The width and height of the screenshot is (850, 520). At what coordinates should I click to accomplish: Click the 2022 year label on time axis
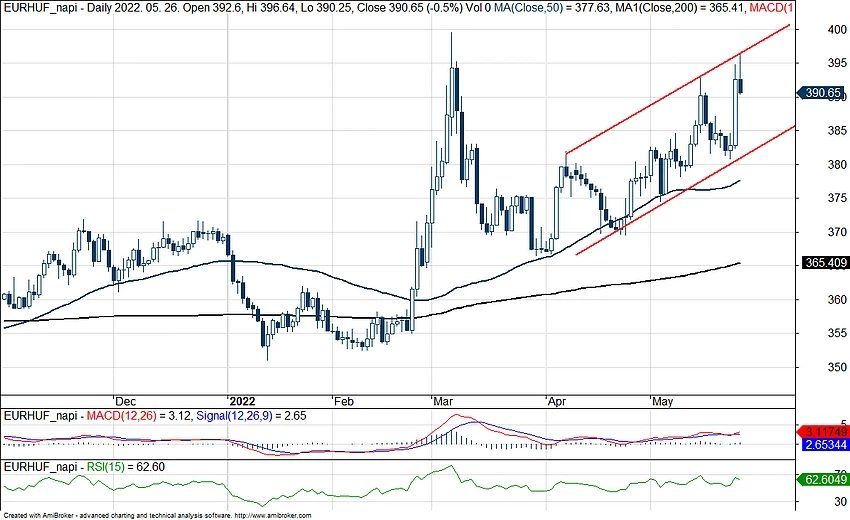(242, 401)
